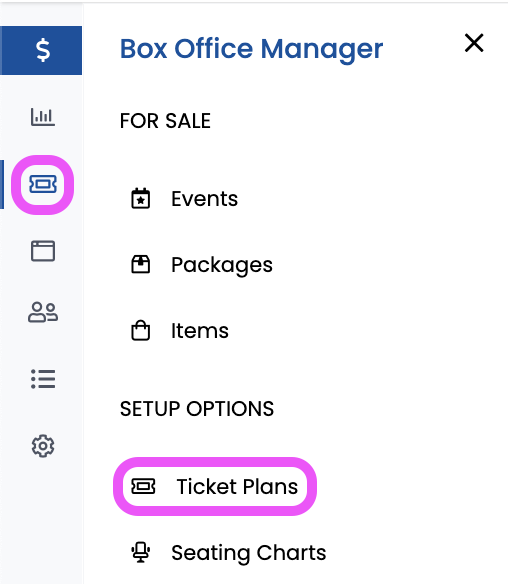This screenshot has width=508, height=584.
Task: Close the Box Office Manager panel
Action: tap(474, 43)
